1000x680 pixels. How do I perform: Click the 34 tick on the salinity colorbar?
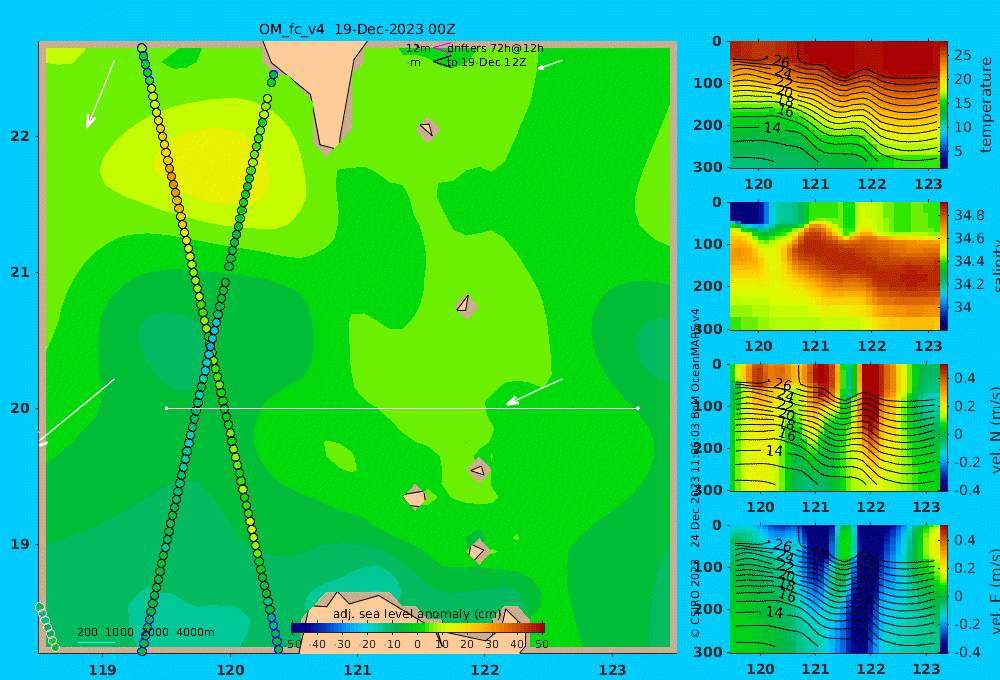point(962,307)
